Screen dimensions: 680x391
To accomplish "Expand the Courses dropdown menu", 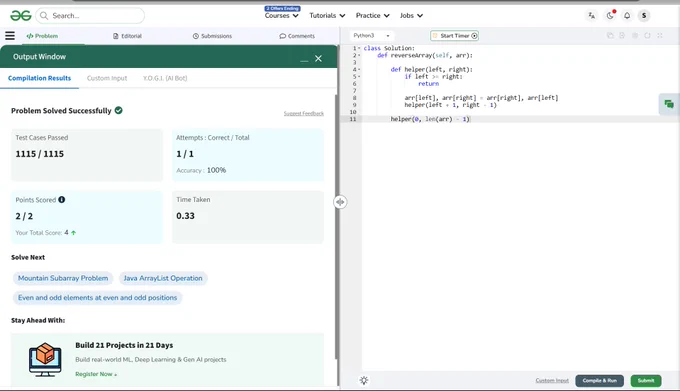I will tap(281, 16).
